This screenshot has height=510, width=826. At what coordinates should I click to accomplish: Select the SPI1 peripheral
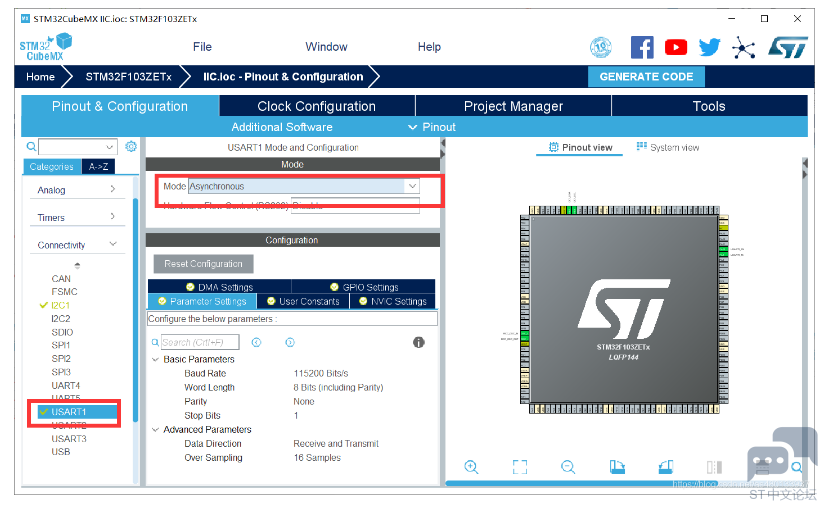(x=61, y=345)
